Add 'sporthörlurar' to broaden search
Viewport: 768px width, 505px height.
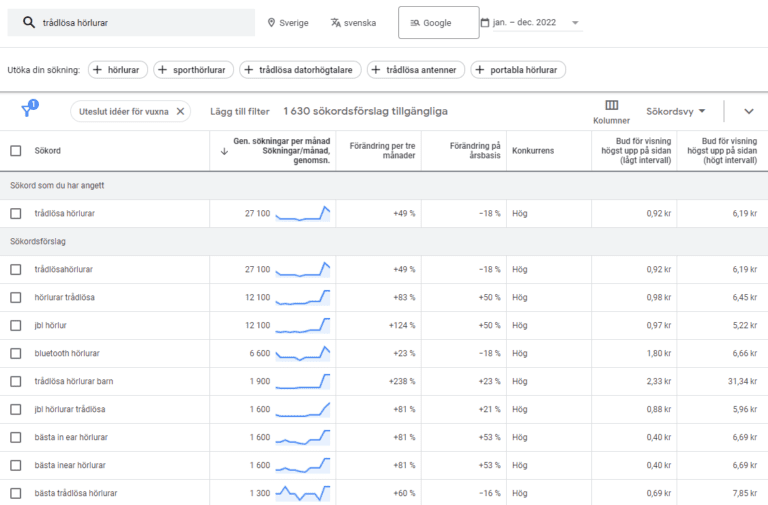(194, 70)
